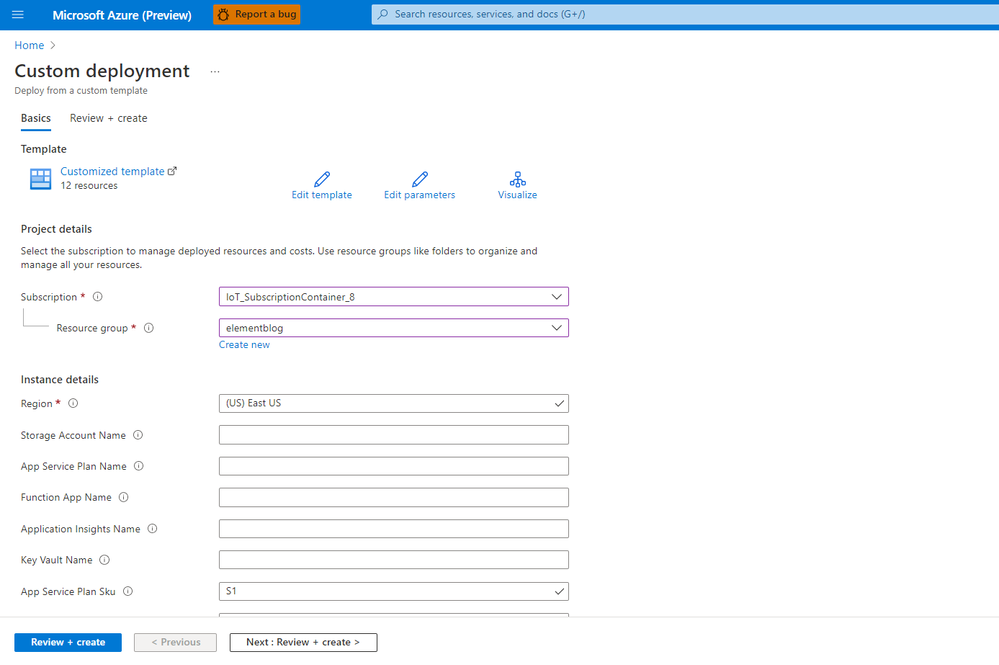Click the Application Insights Name field

pyautogui.click(x=394, y=529)
